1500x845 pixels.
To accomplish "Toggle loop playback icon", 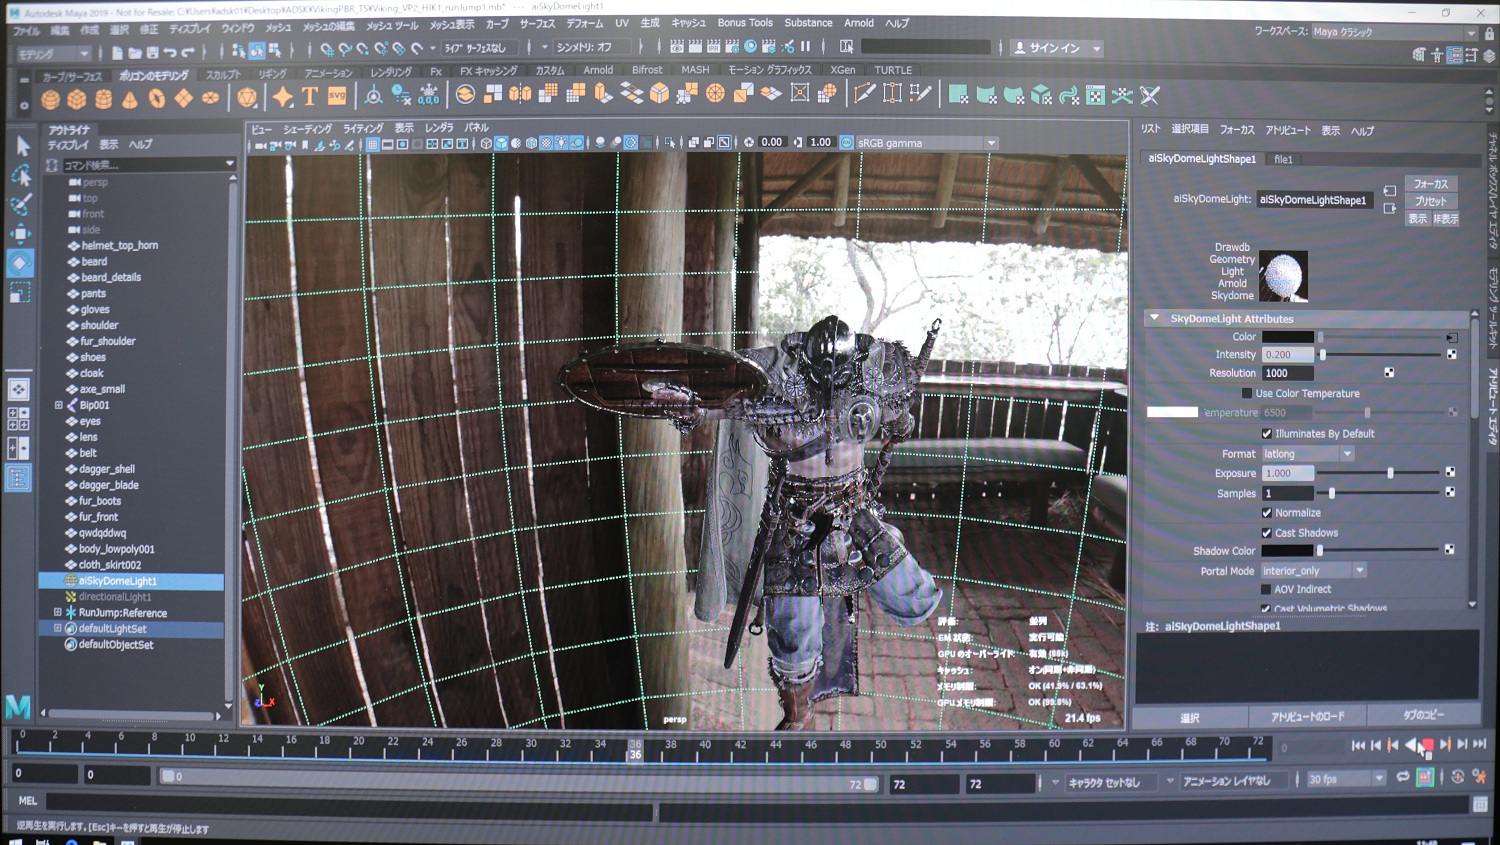I will click(1403, 778).
